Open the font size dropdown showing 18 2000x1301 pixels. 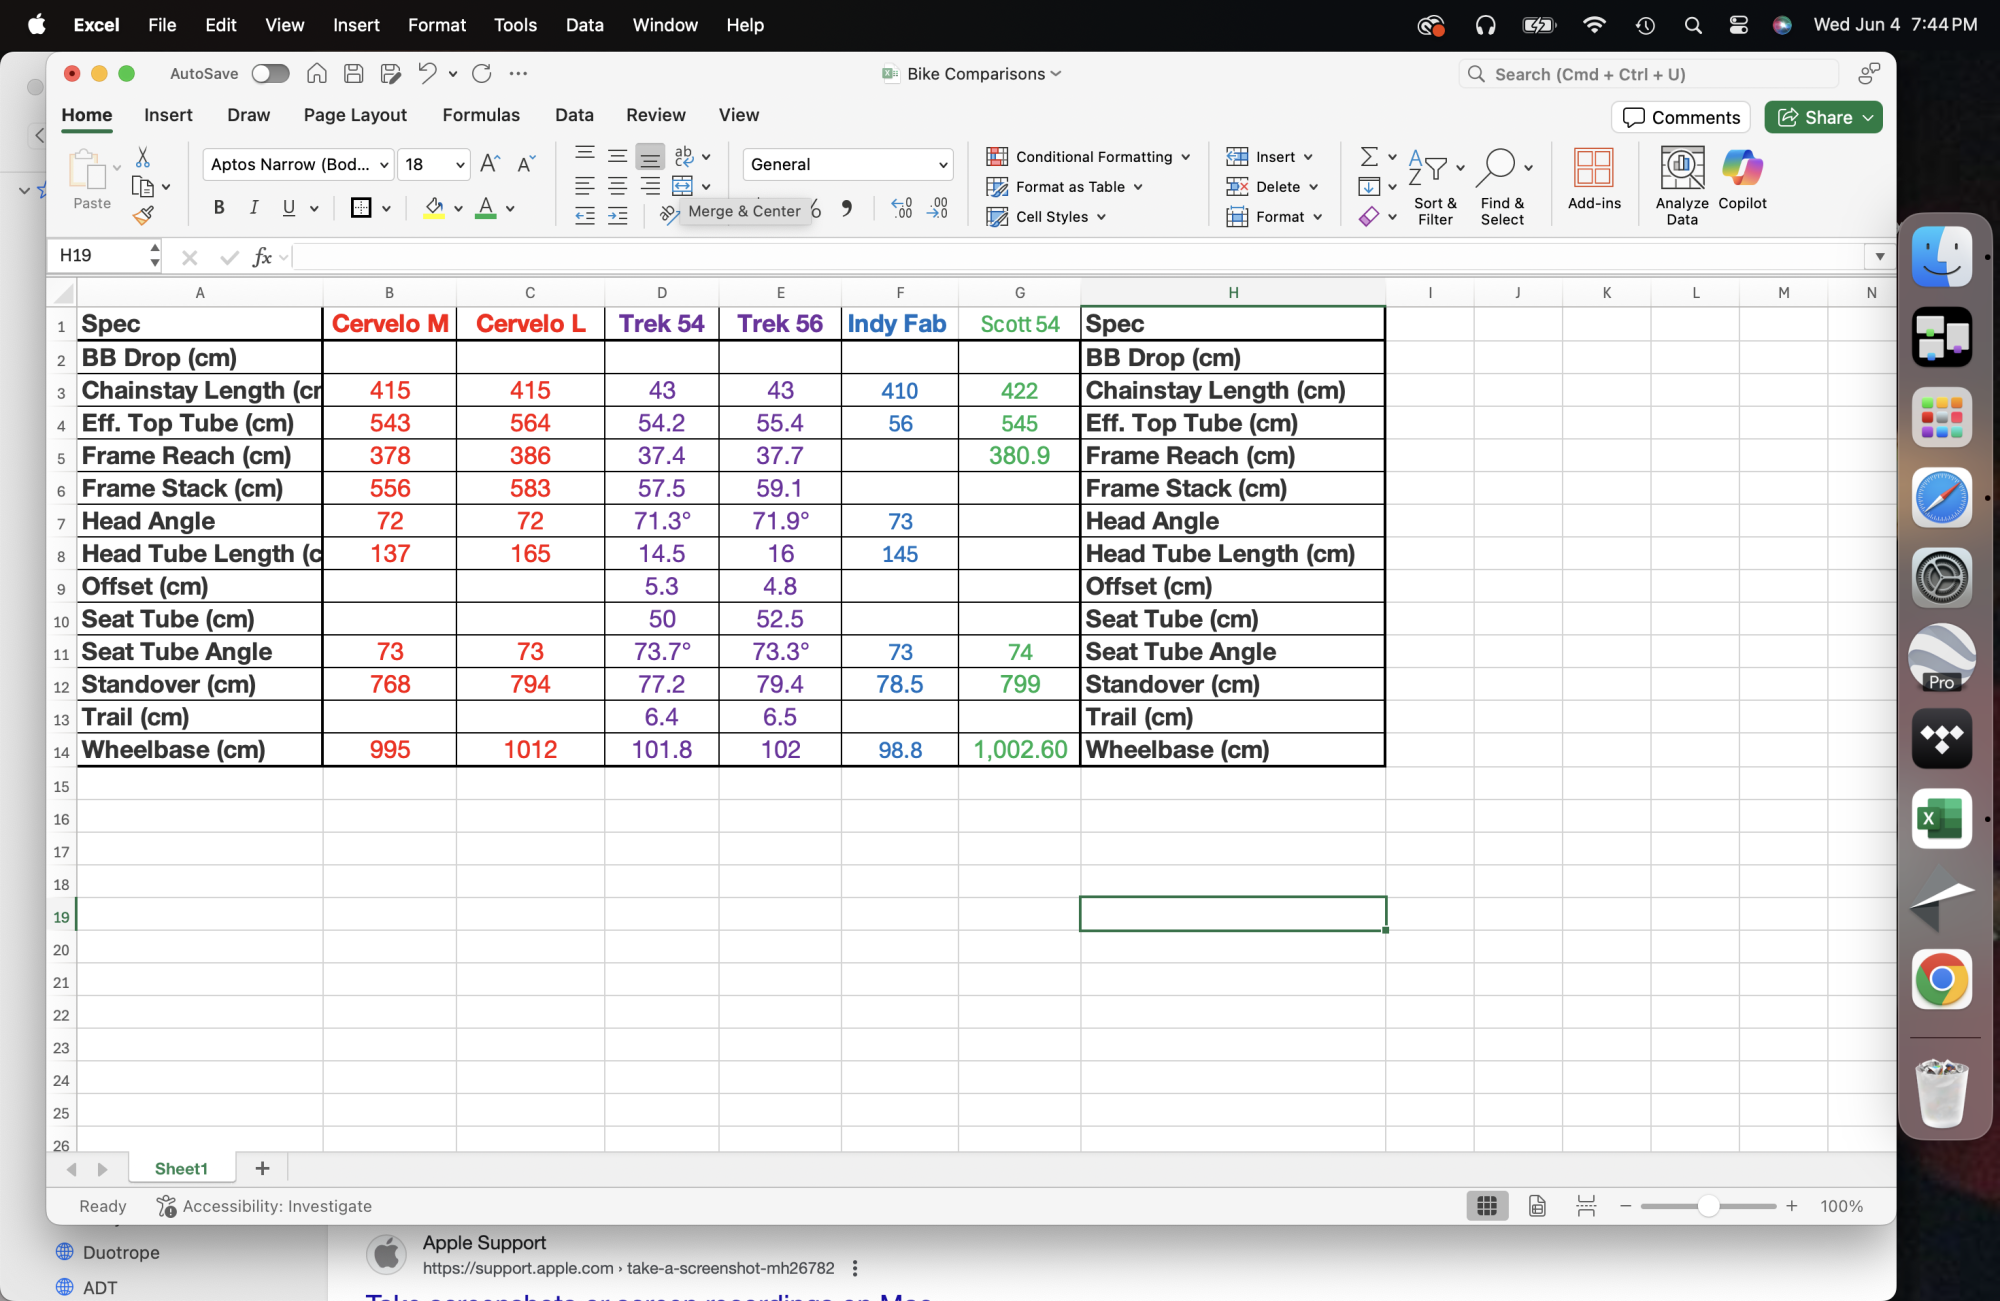(x=460, y=165)
